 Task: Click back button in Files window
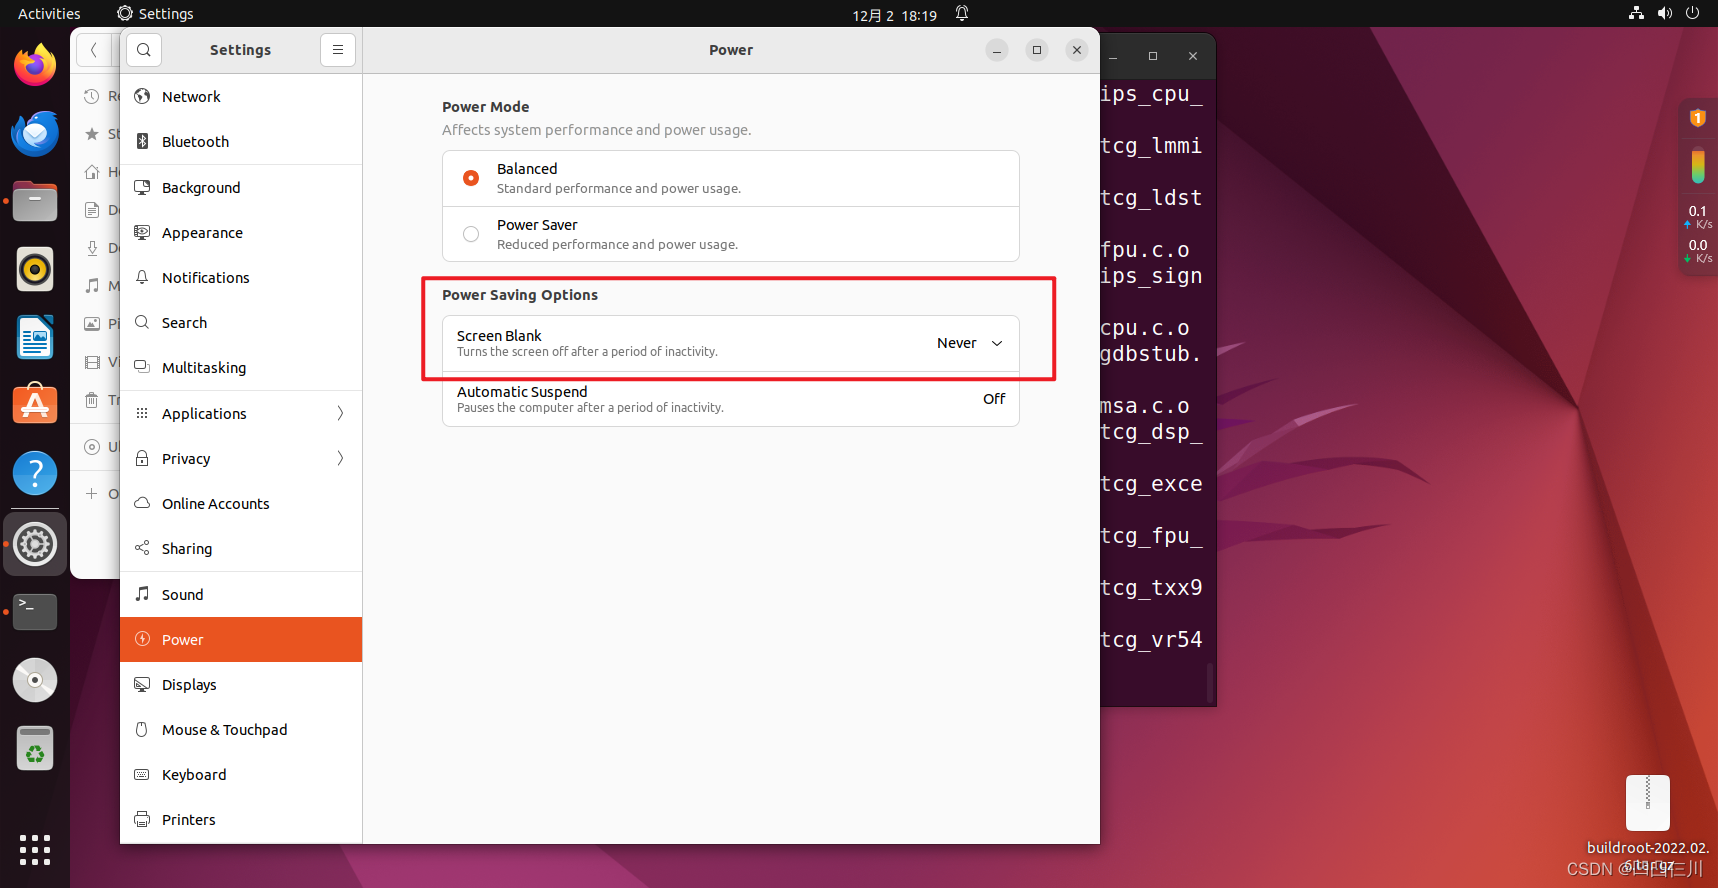(x=93, y=49)
